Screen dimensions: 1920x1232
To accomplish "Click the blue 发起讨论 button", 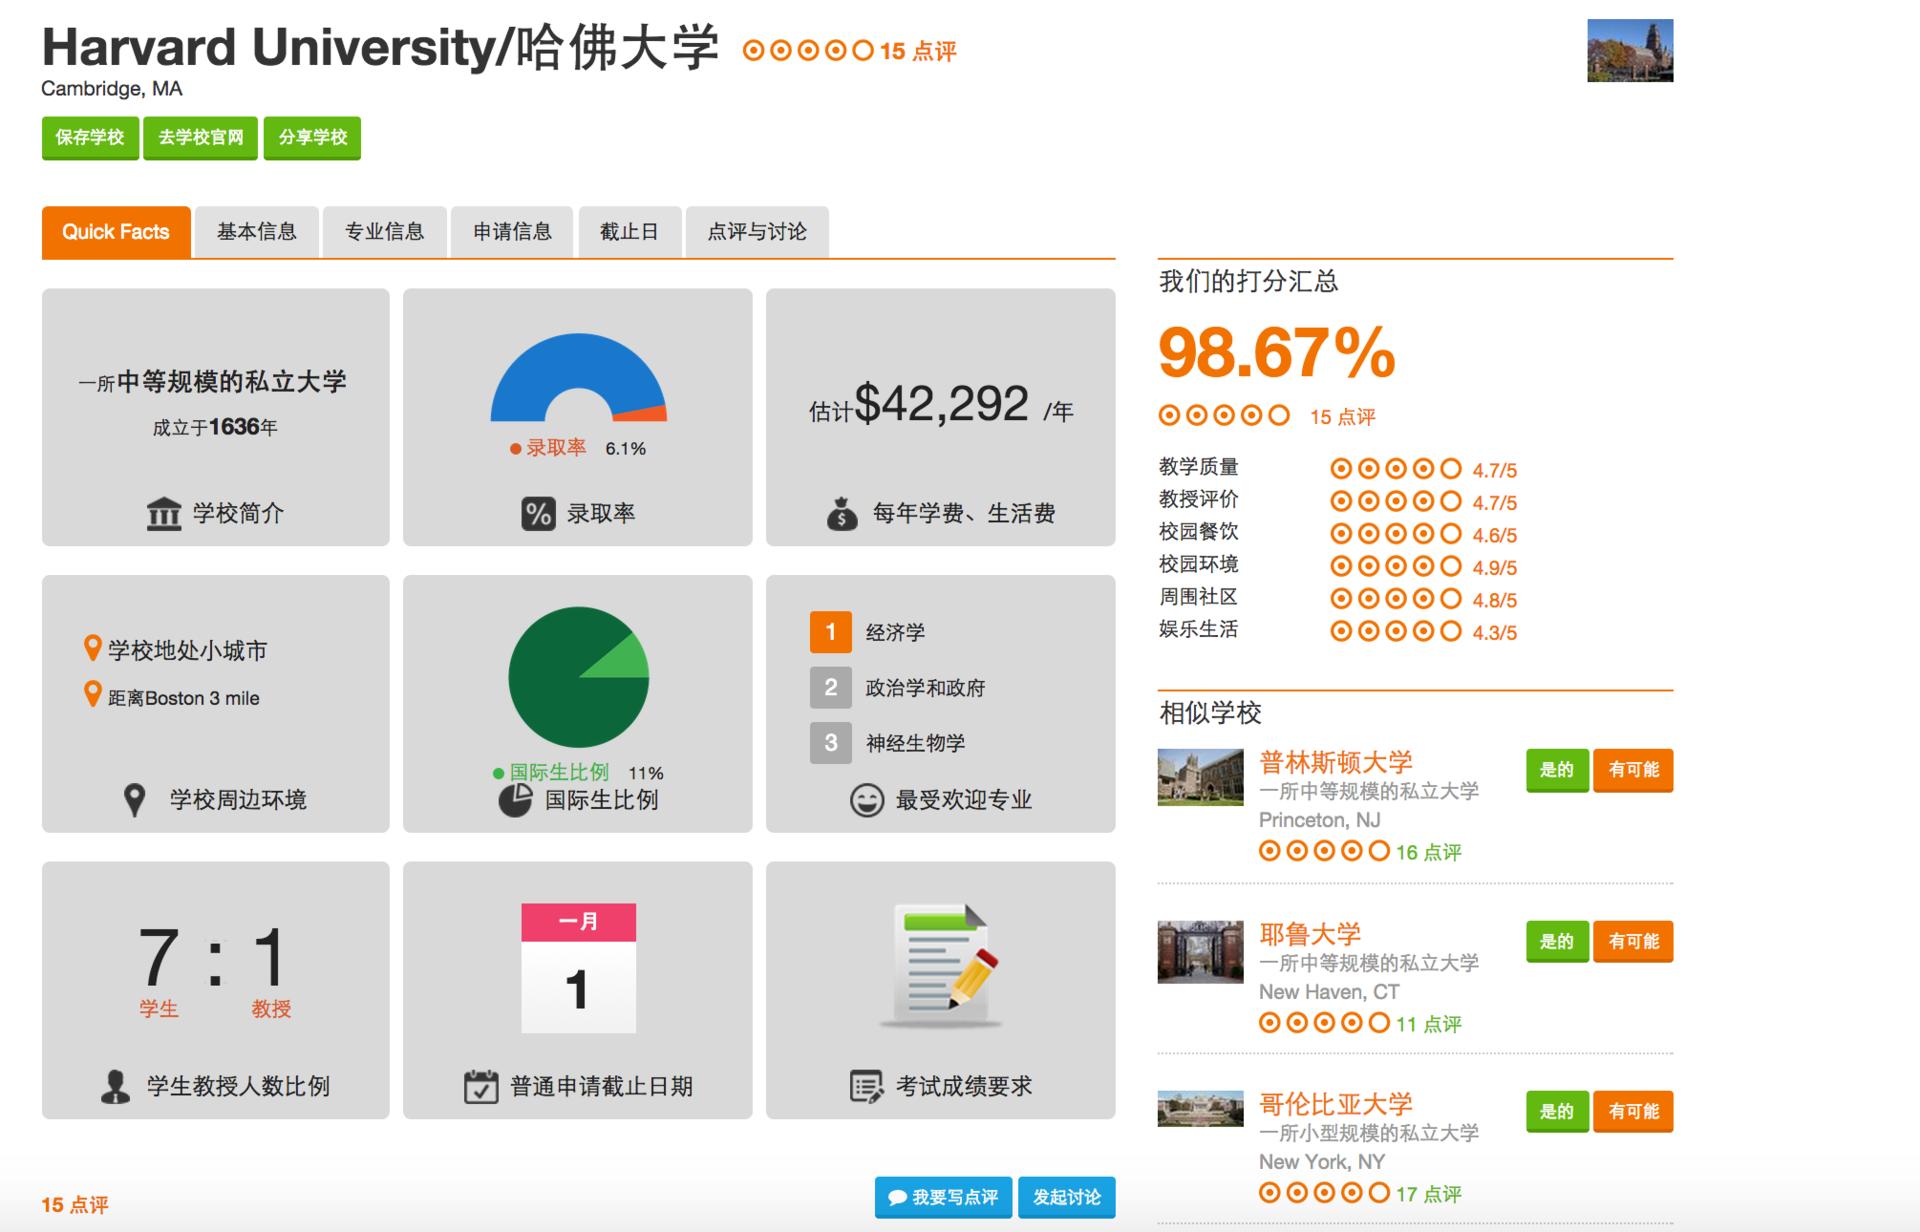I will [x=1066, y=1197].
